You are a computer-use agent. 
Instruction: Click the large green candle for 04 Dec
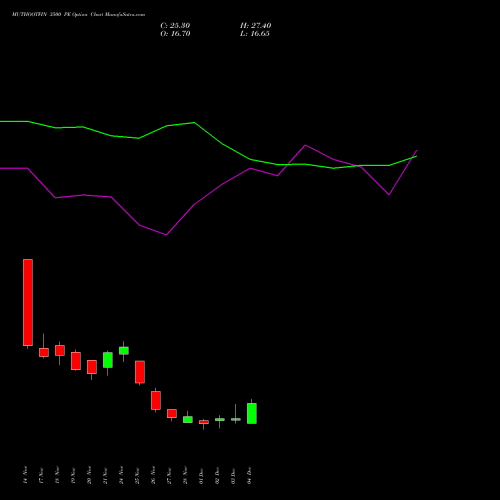pos(252,413)
